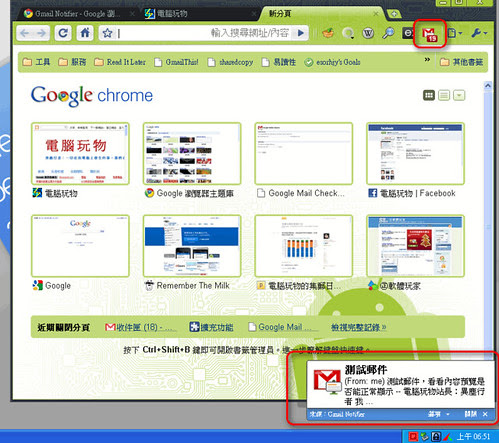Viewport: 499px width, 443px height.
Task: Open new tab page options dropdown
Action: (459, 95)
